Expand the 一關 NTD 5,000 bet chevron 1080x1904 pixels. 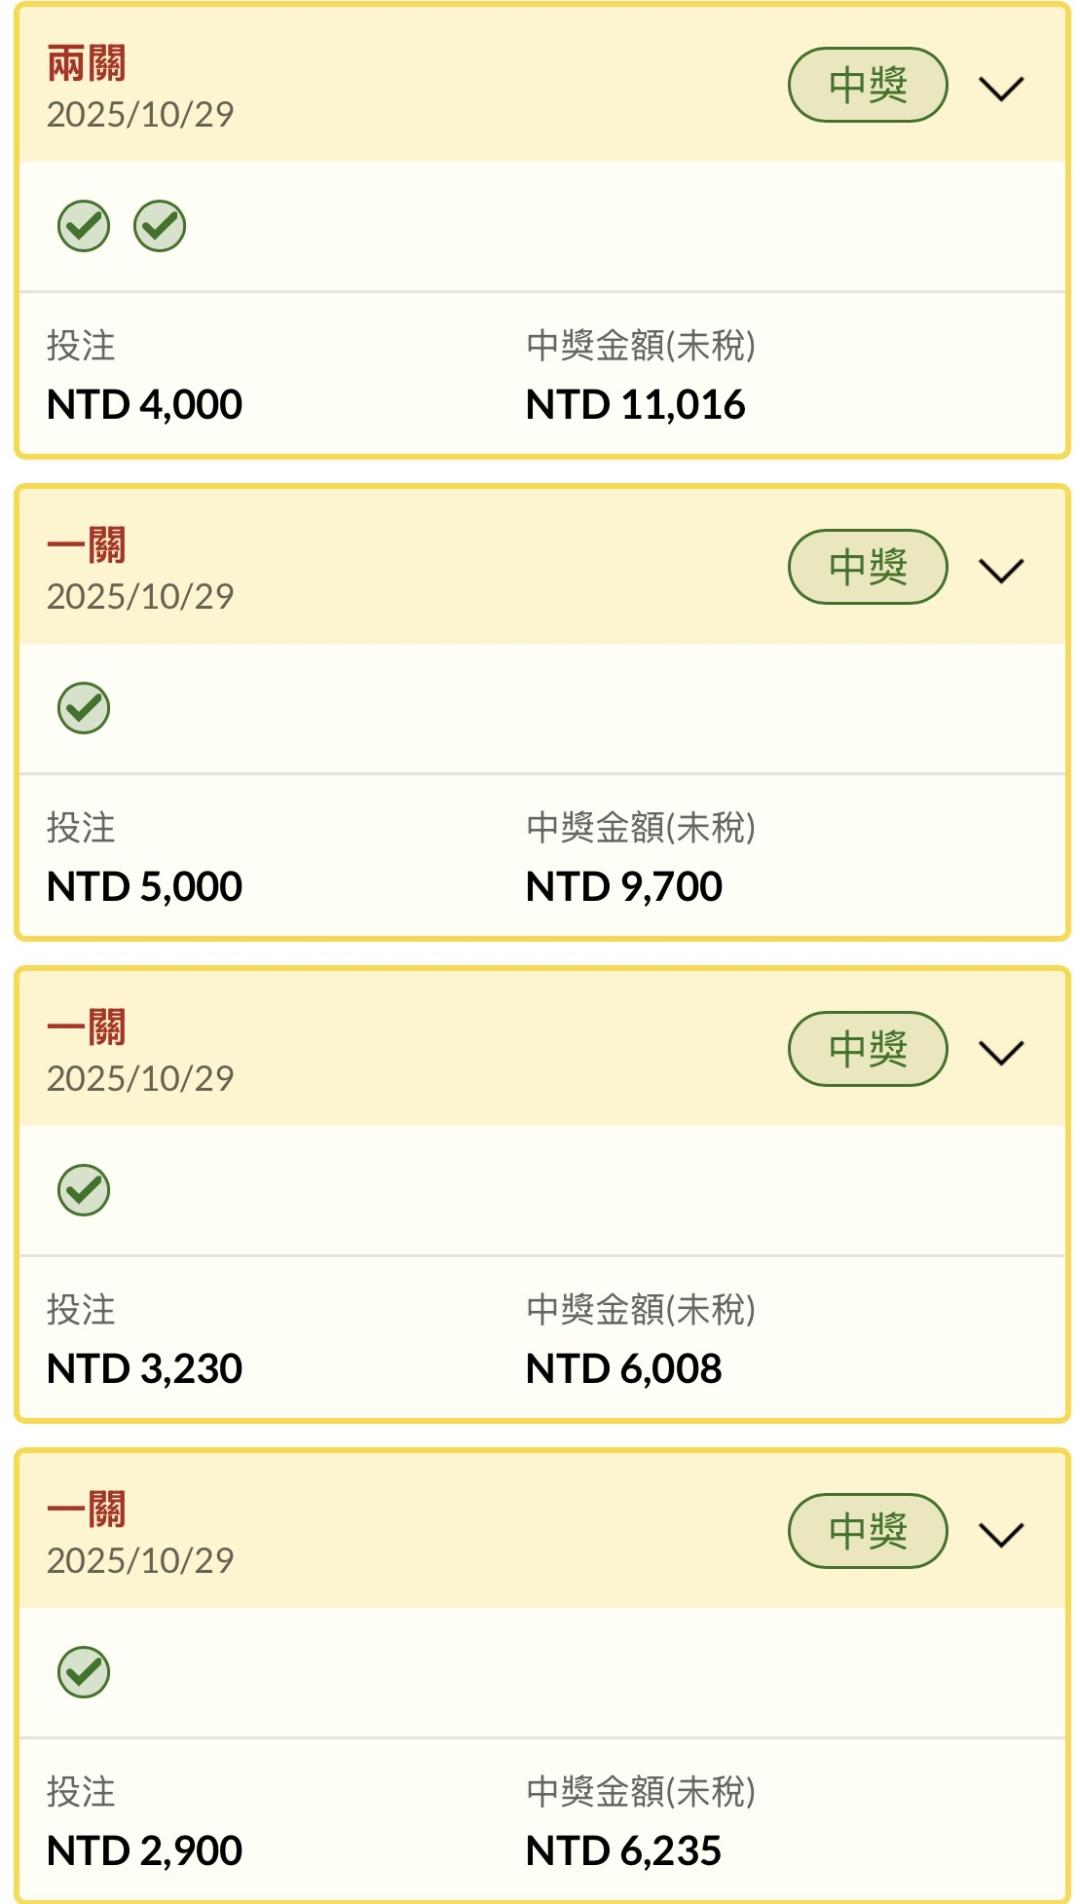pyautogui.click(x=1001, y=570)
